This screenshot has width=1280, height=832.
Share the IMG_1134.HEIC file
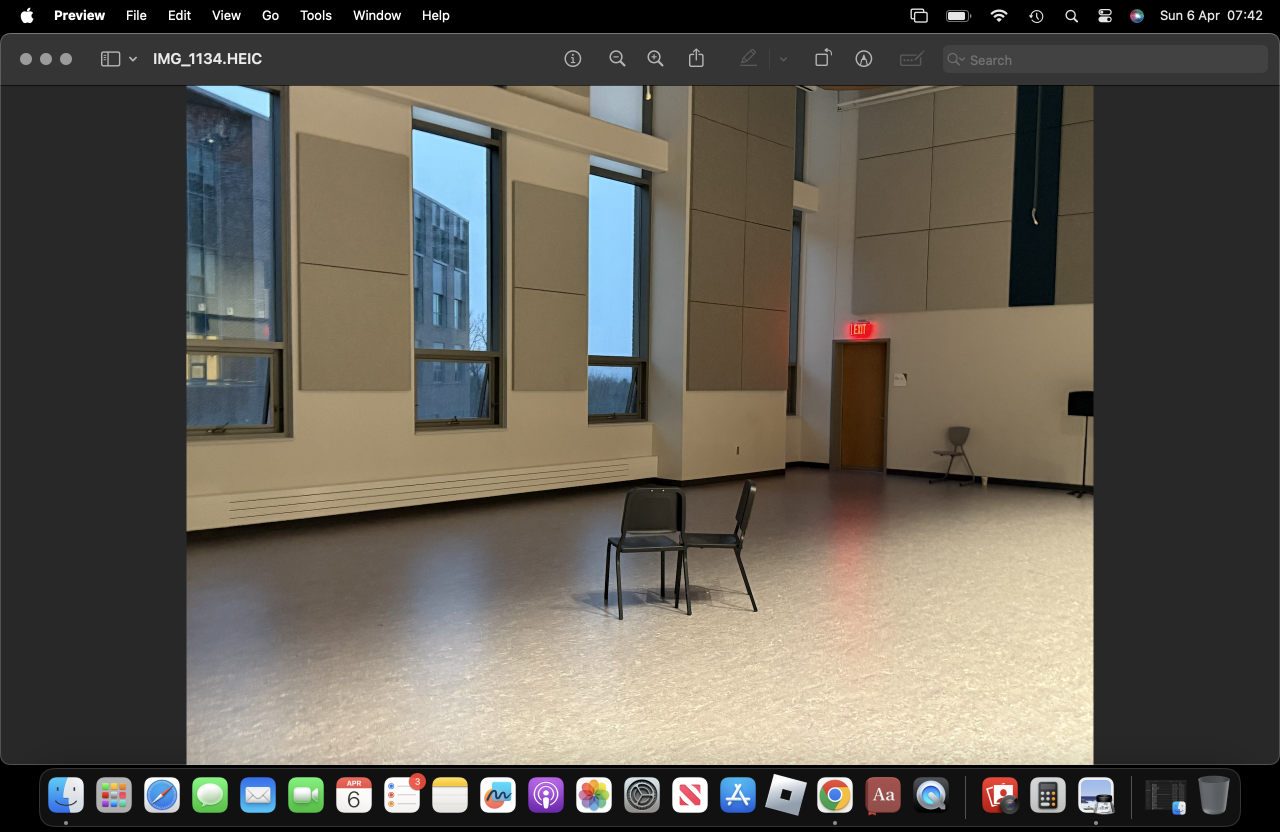pos(697,59)
